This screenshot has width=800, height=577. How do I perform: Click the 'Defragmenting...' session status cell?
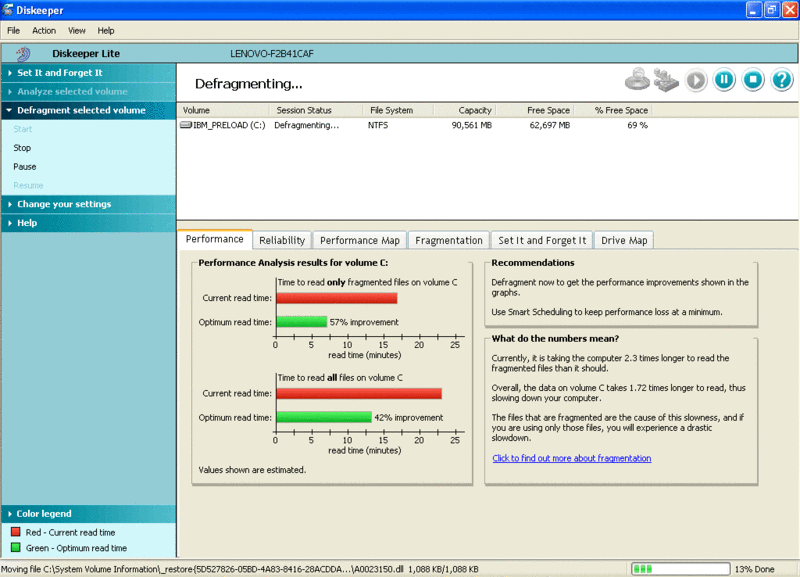click(x=306, y=125)
